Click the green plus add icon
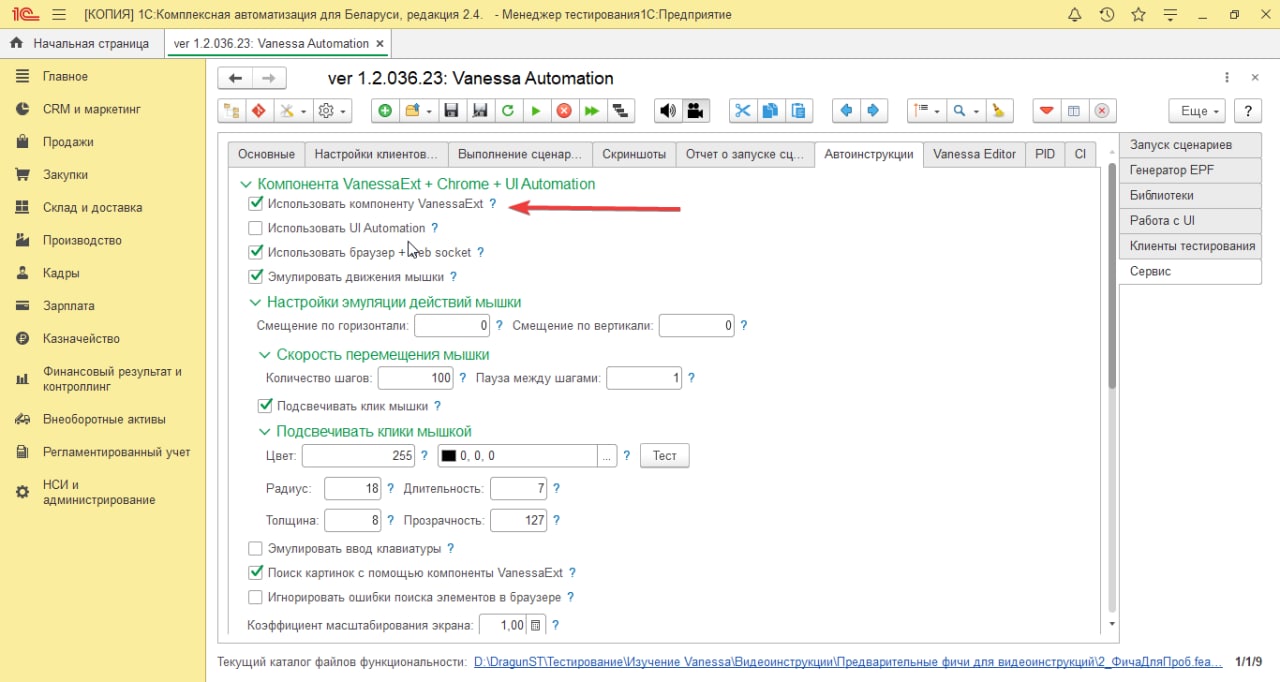Screen dimensions: 1280x682 click(x=385, y=111)
